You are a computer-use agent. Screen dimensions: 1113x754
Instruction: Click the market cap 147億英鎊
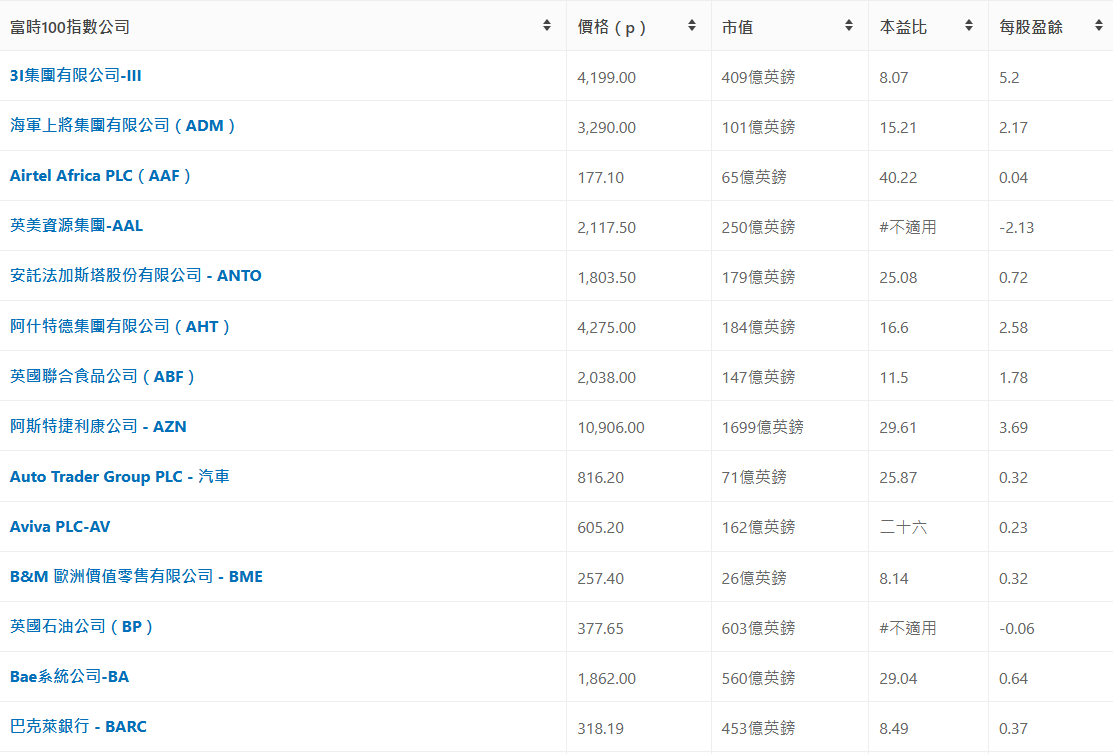758,377
